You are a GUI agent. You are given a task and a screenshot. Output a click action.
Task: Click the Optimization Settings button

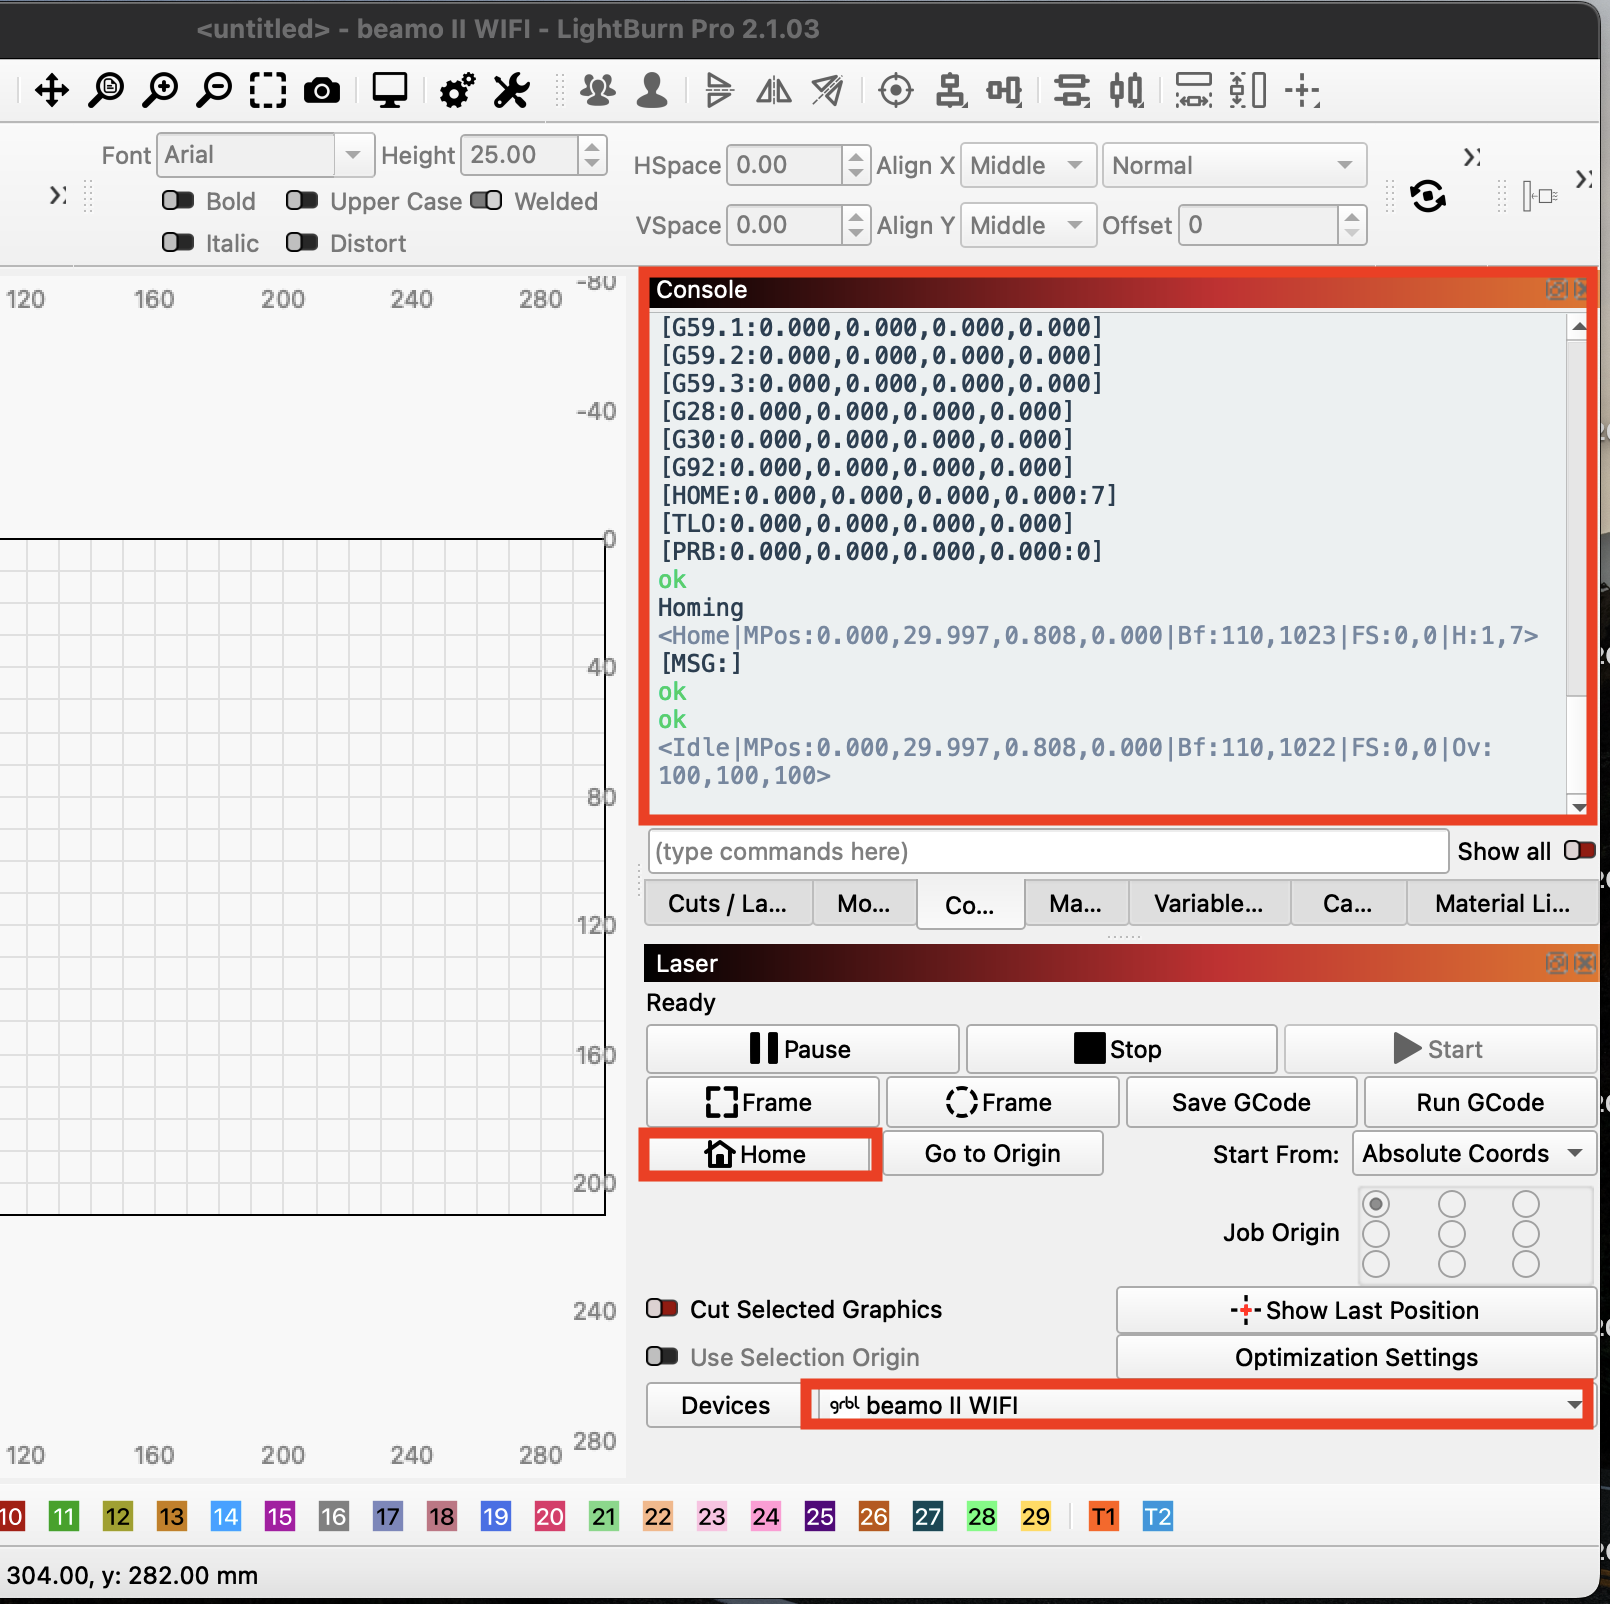coord(1356,1358)
